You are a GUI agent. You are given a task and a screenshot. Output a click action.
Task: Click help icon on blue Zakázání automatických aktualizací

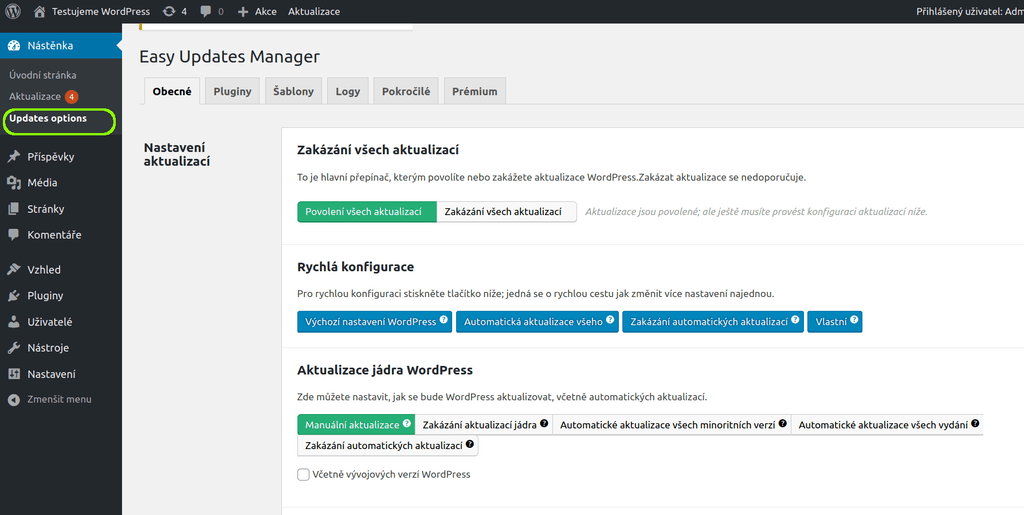795,320
